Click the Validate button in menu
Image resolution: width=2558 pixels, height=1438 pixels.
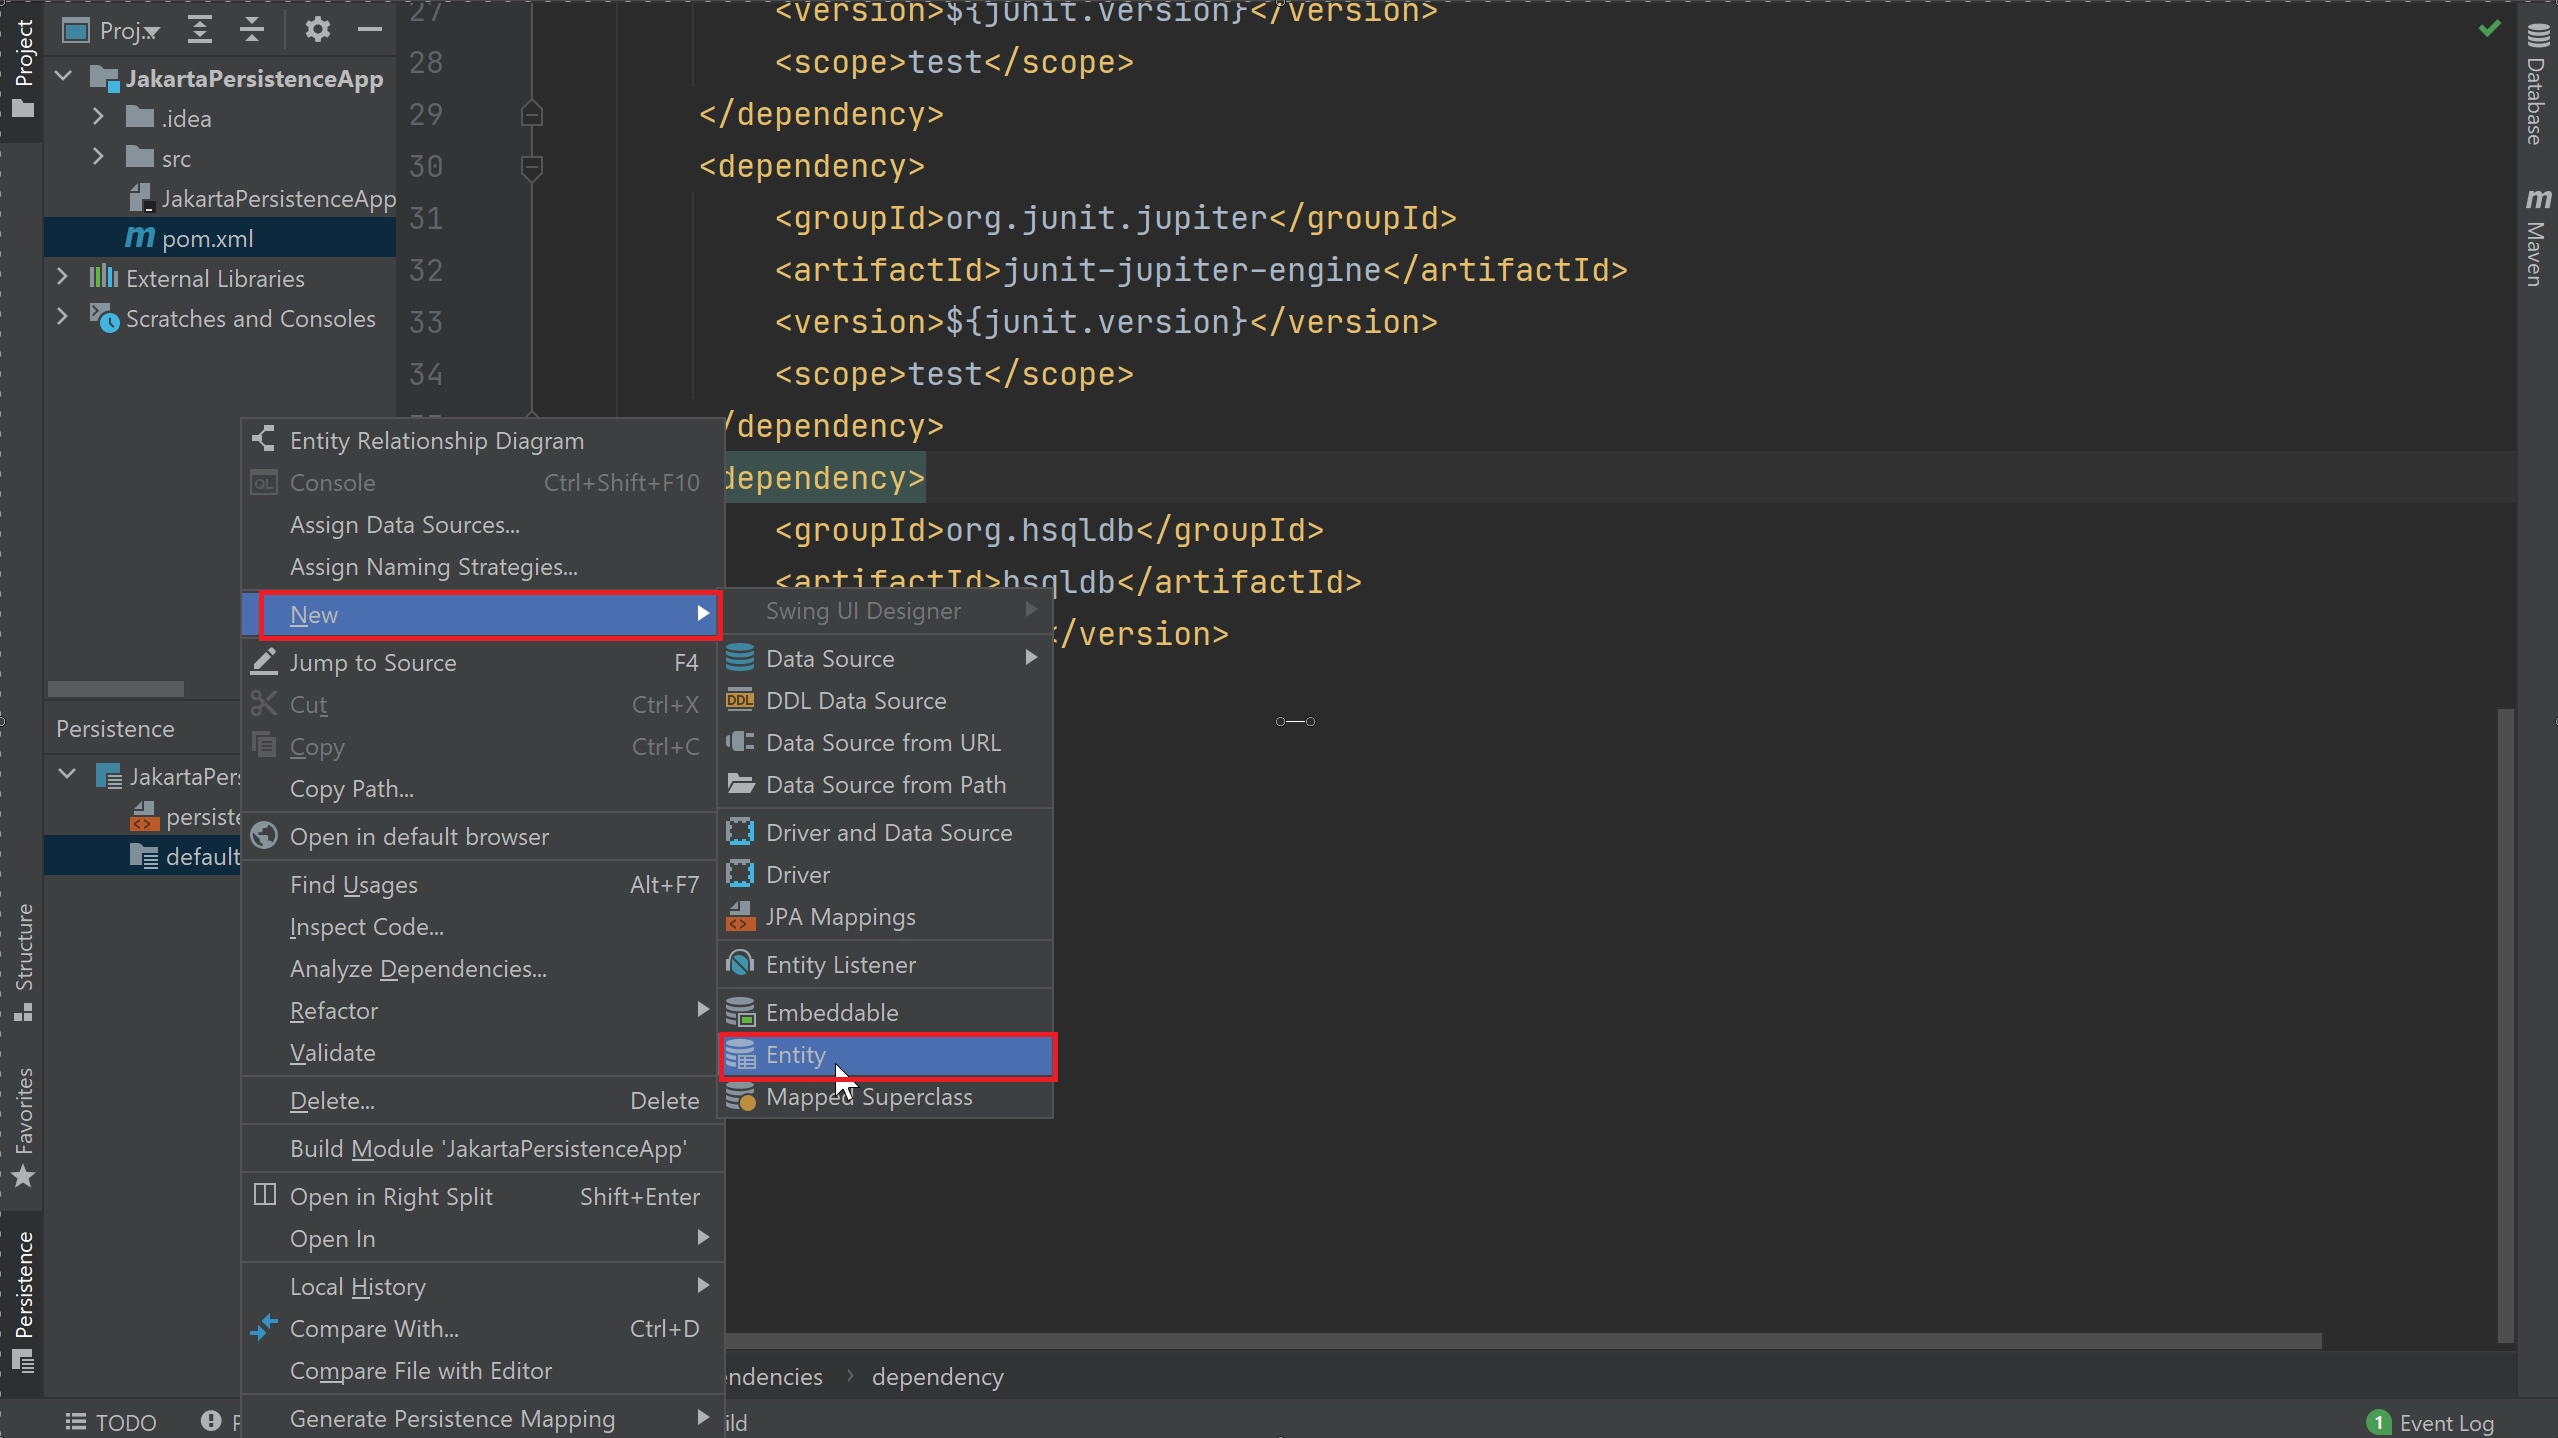click(x=332, y=1052)
